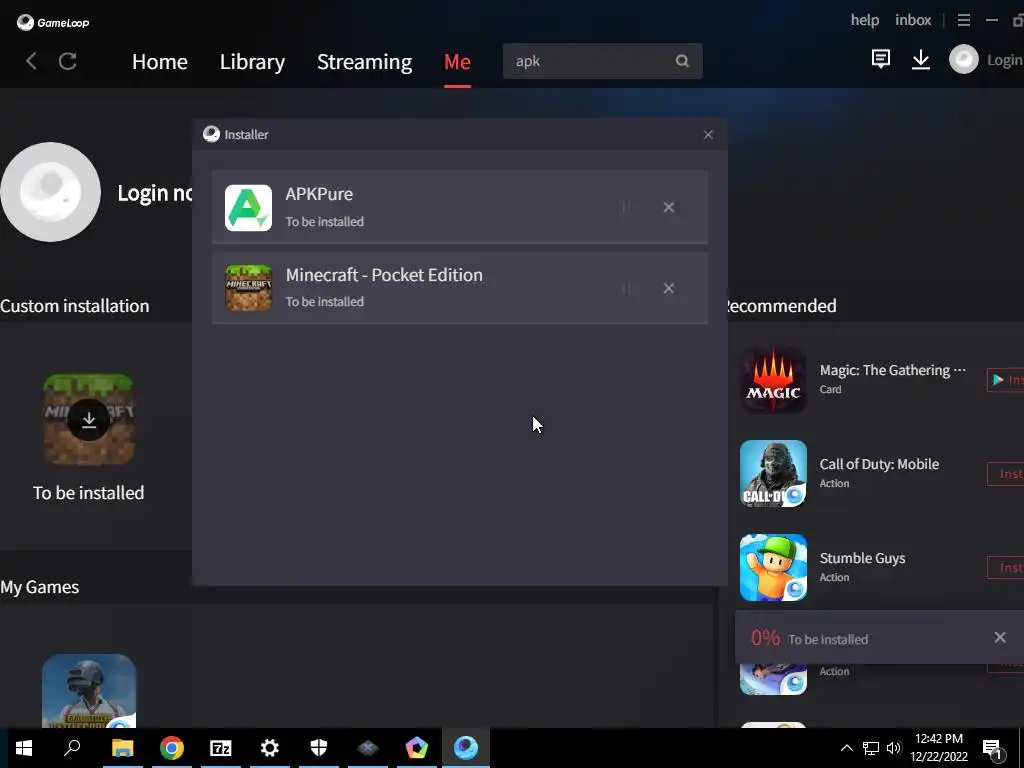Install Magic: The Gathering
1024x768 pixels.
coord(1006,380)
